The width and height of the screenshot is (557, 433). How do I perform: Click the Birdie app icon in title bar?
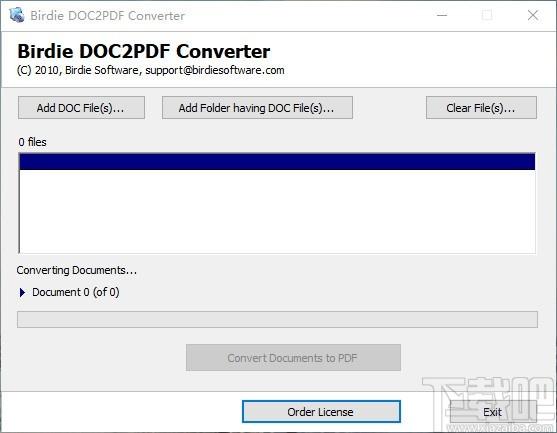(16, 15)
